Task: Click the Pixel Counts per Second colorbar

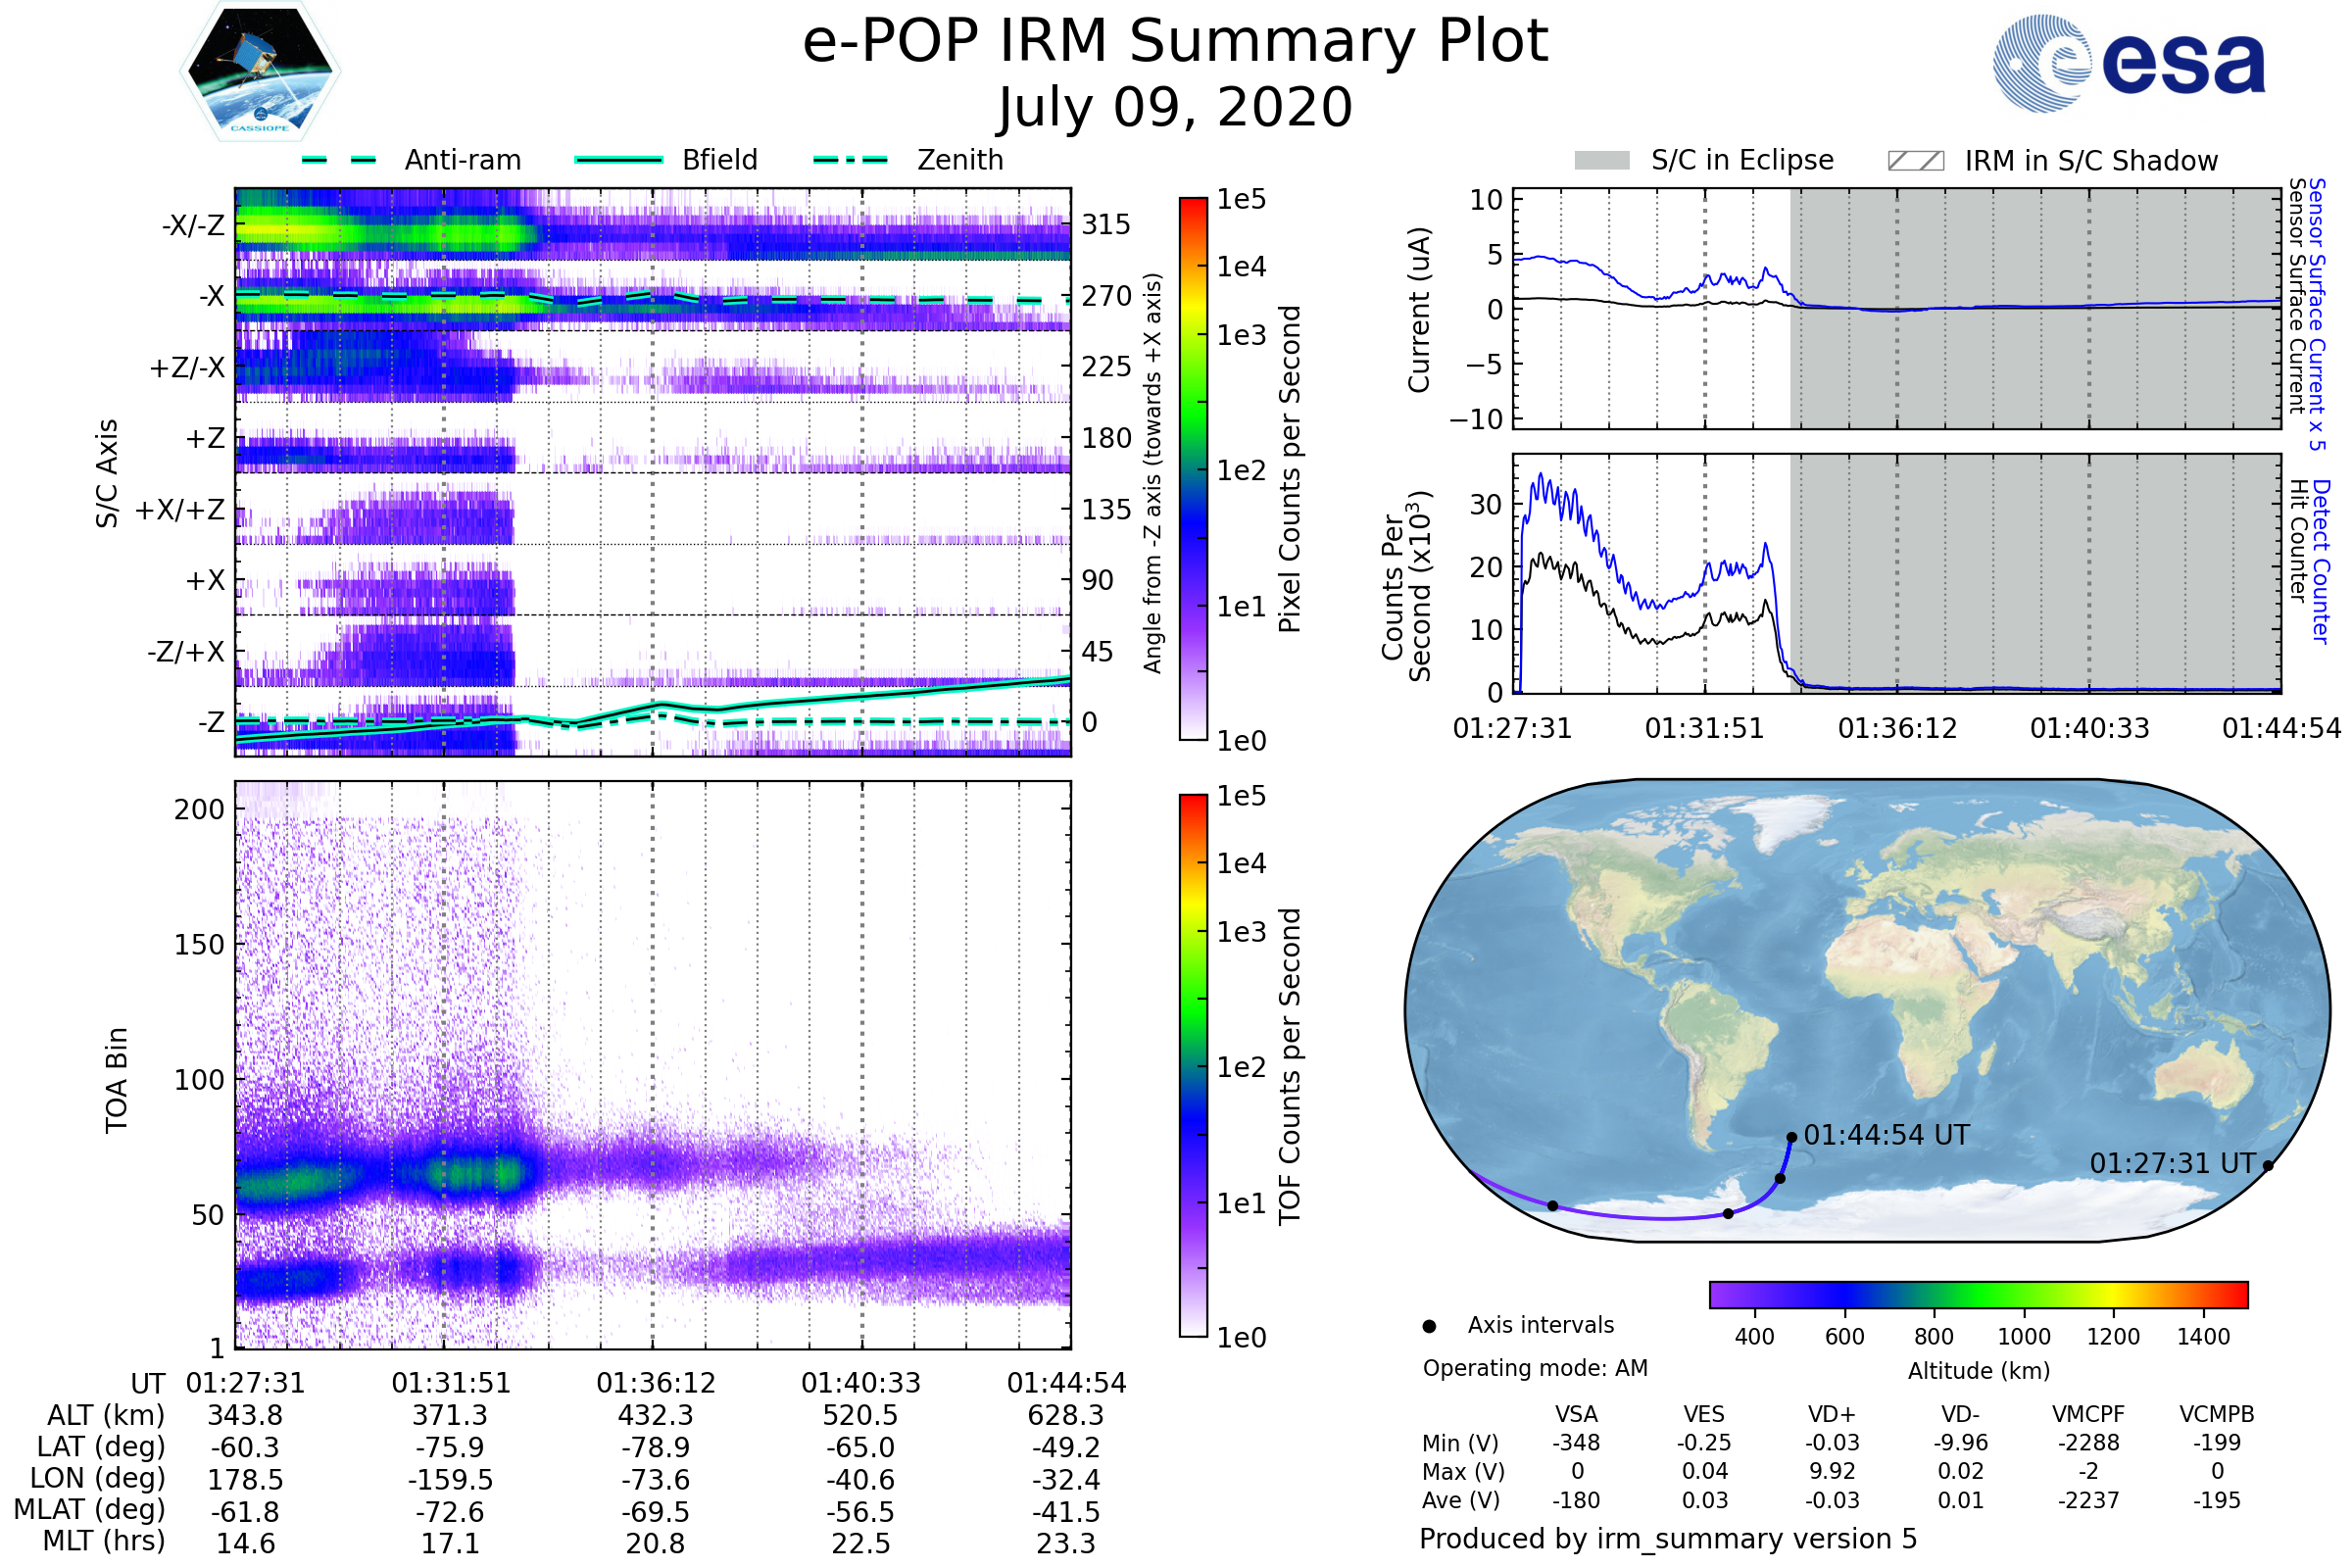Action: (x=1193, y=468)
